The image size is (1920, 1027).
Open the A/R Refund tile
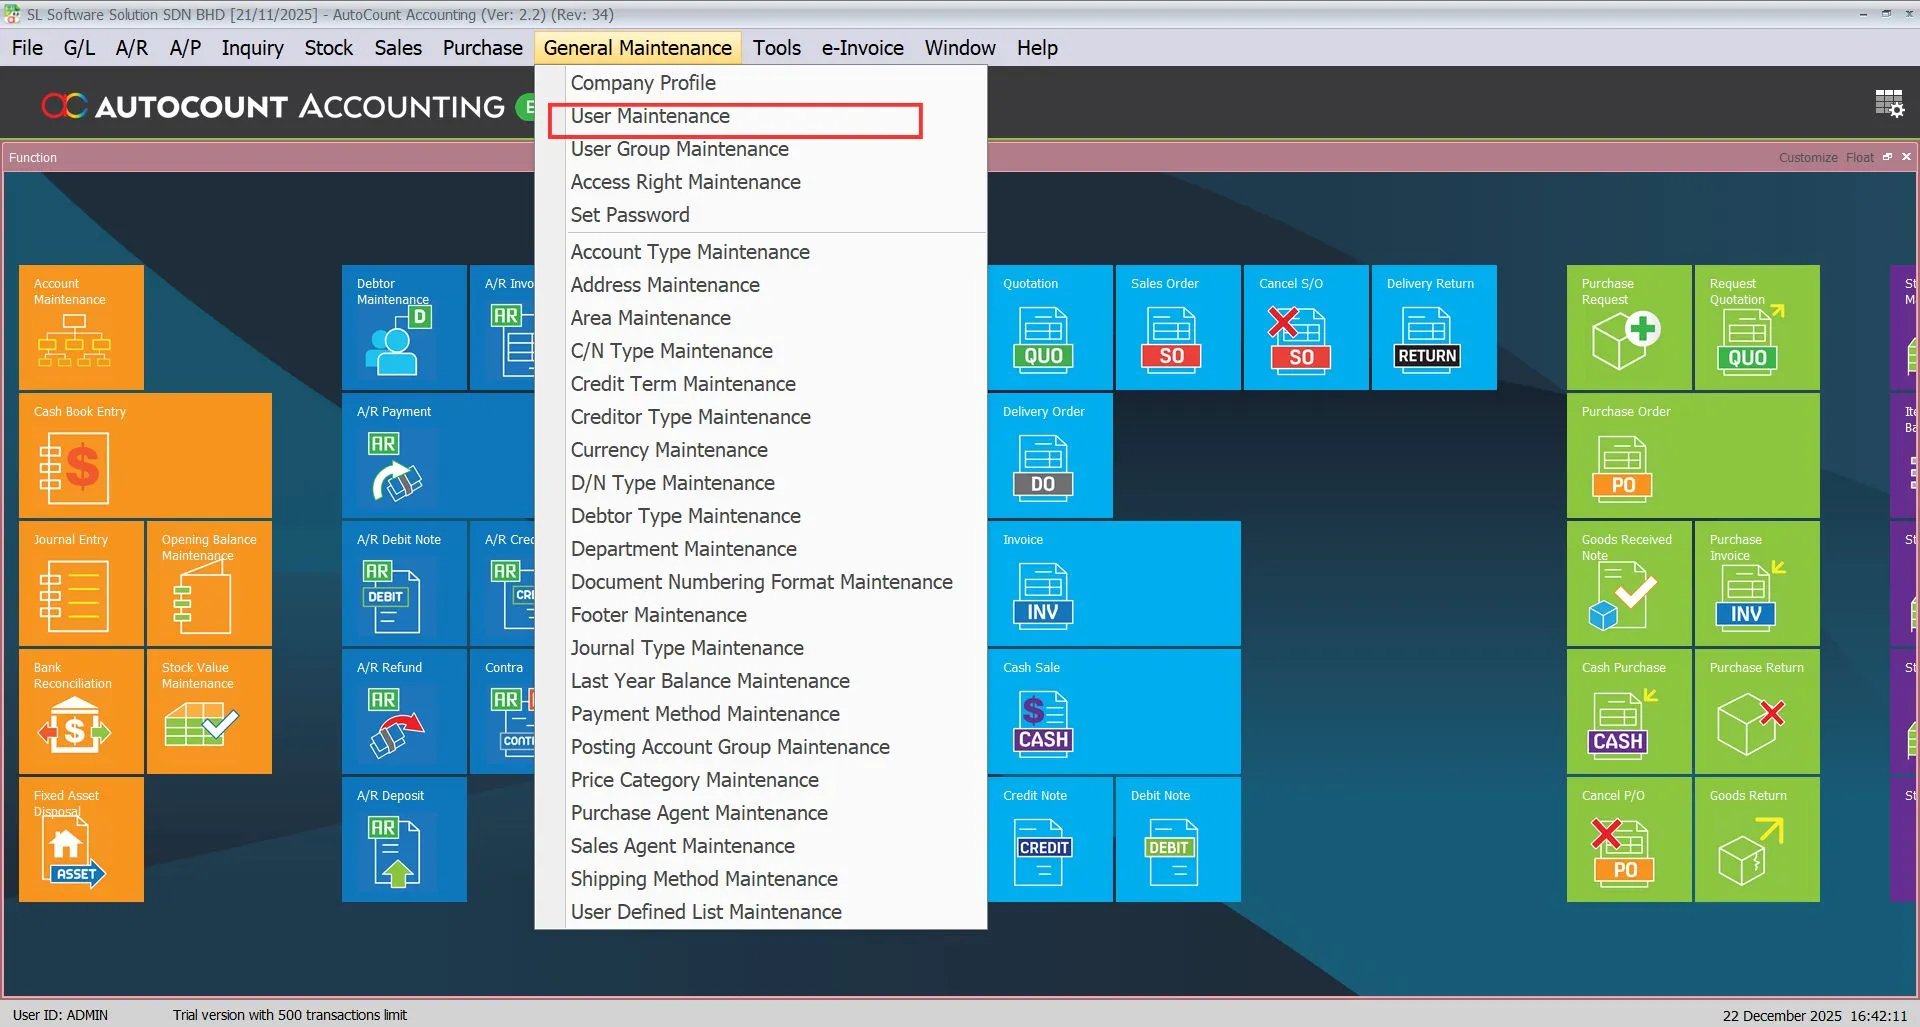pyautogui.click(x=403, y=711)
